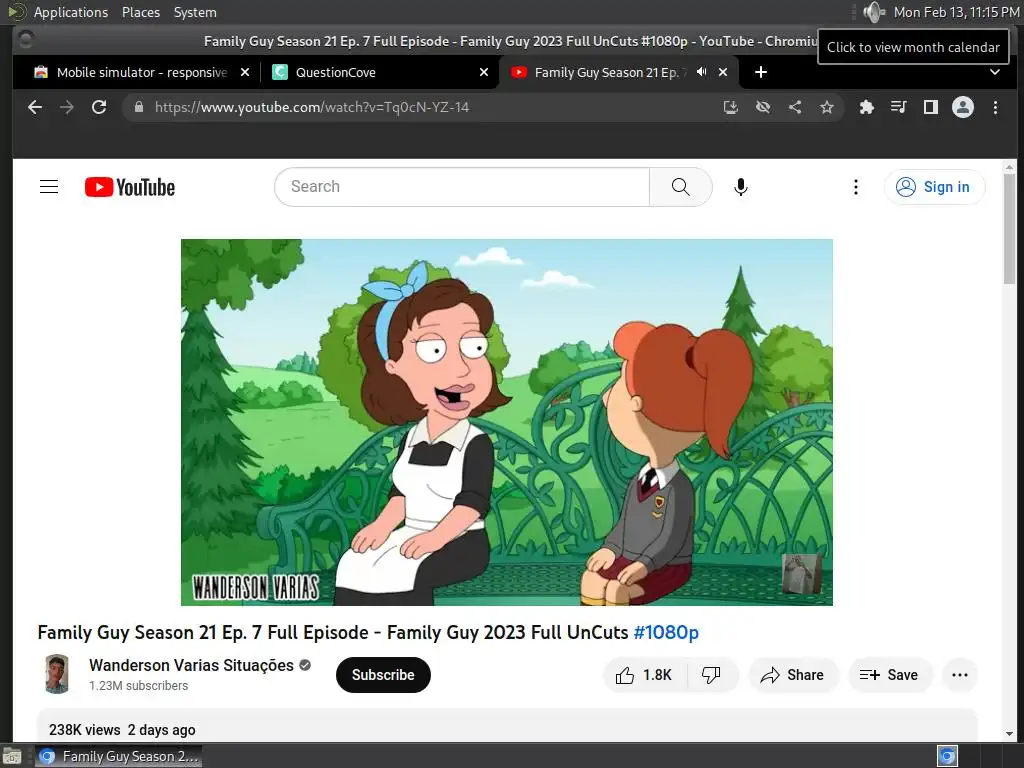Click the YouTube logo

click(x=130, y=187)
